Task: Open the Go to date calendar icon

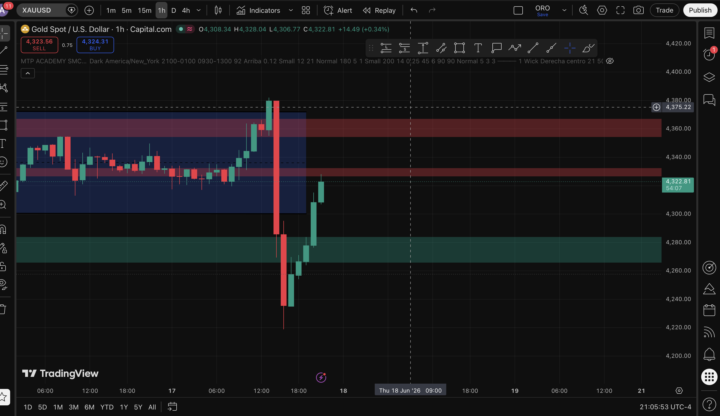Action: click(172, 406)
